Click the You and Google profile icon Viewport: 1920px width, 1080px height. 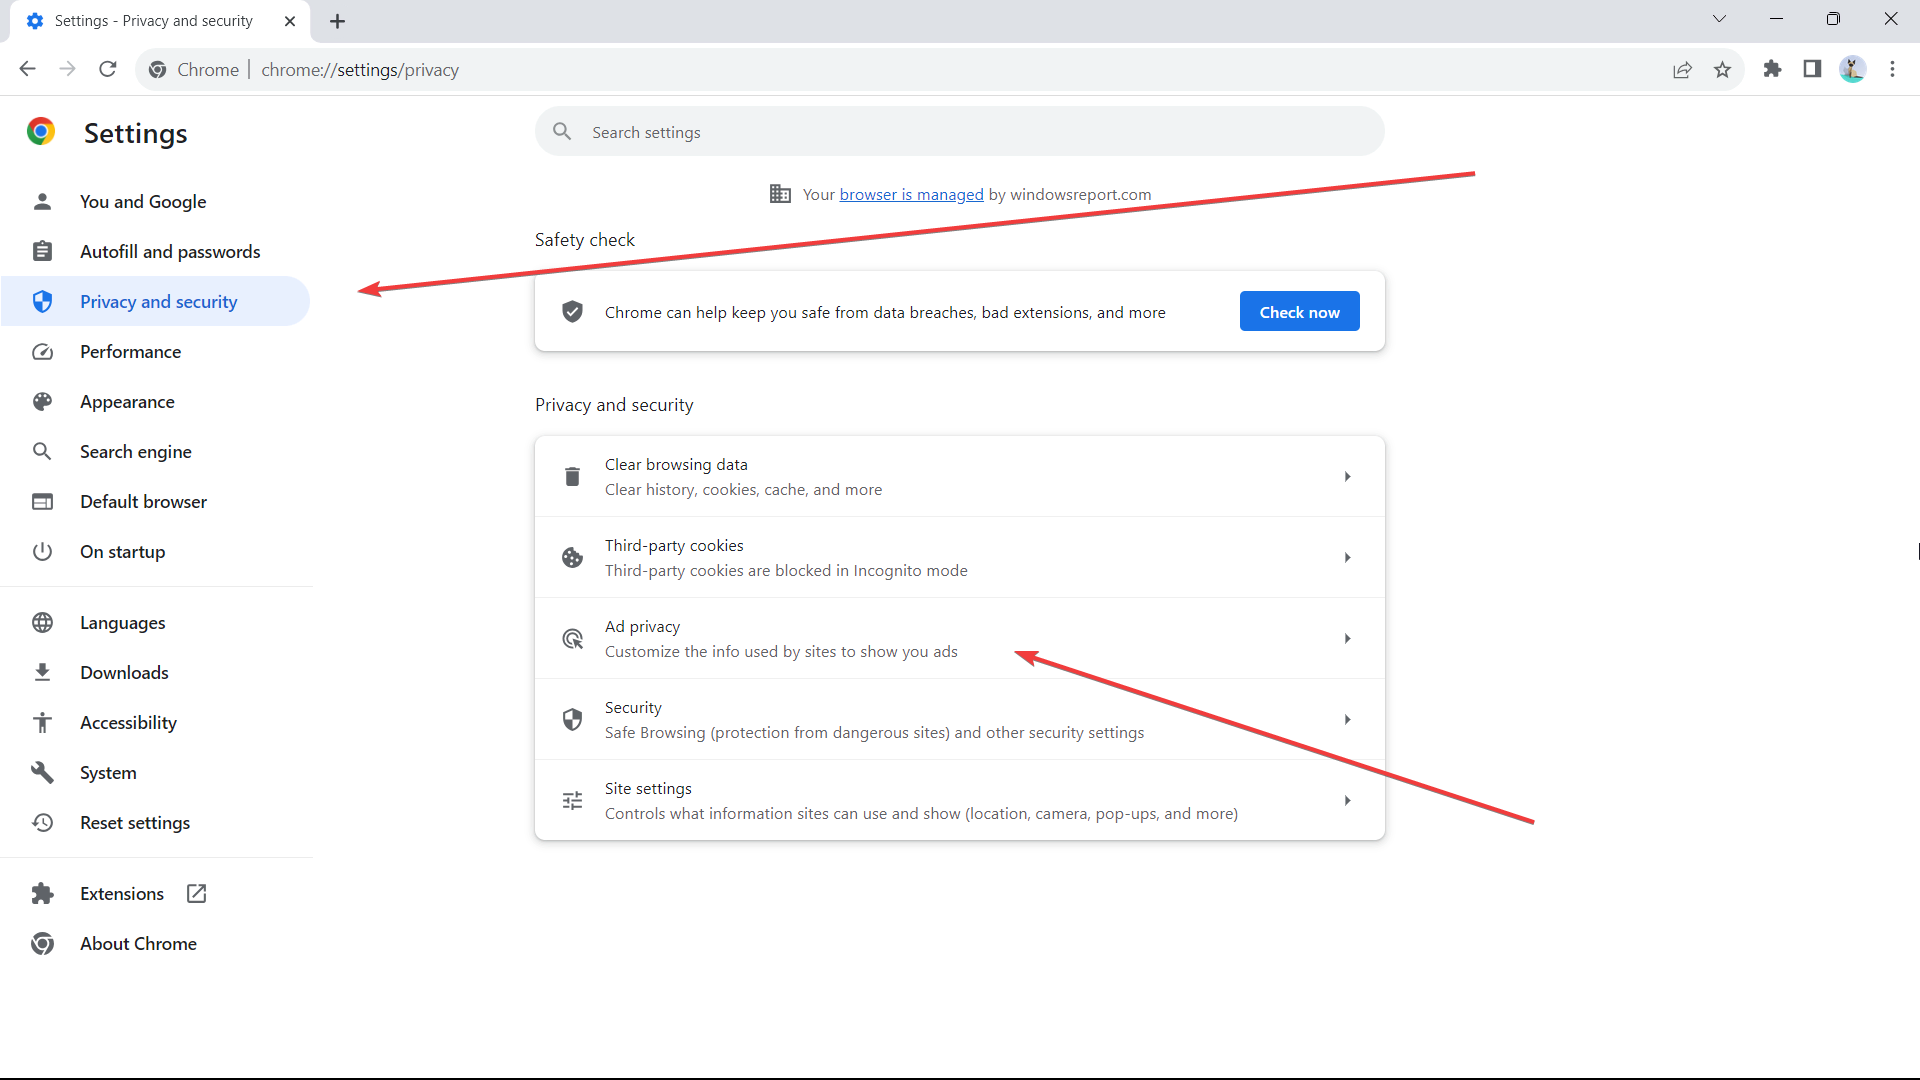[x=42, y=202]
